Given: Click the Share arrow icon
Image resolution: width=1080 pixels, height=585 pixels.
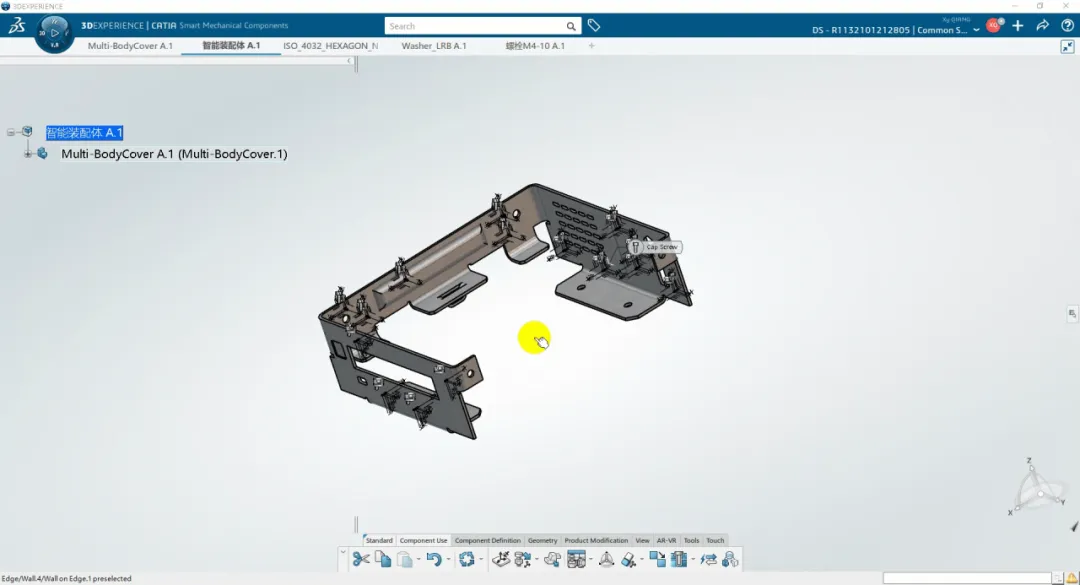Looking at the screenshot, I should point(1042,26).
